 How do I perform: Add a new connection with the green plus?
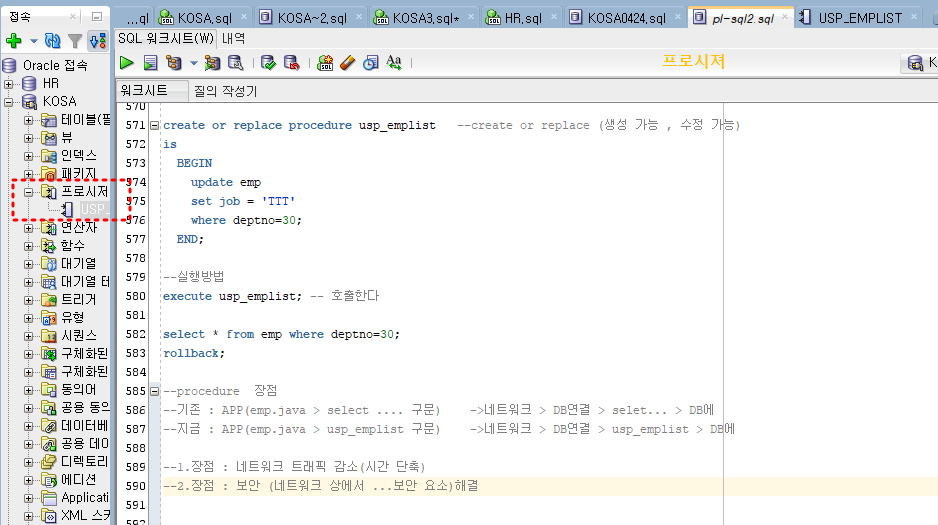tap(13, 41)
